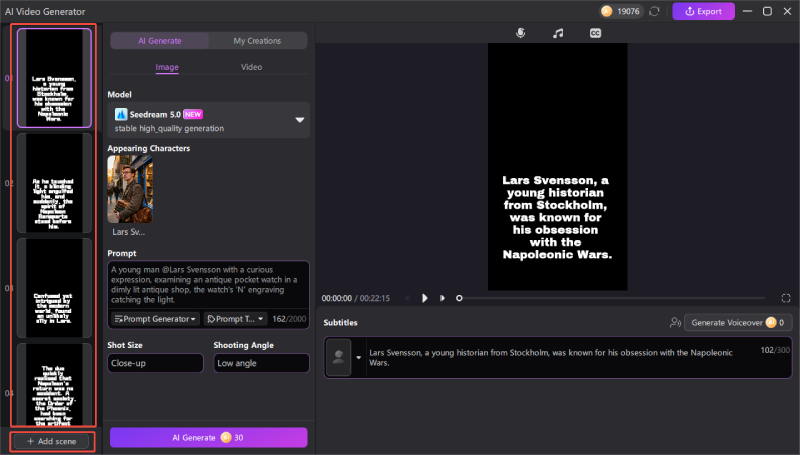
Task: Refresh credits with the circular arrows icon
Action: coord(654,11)
